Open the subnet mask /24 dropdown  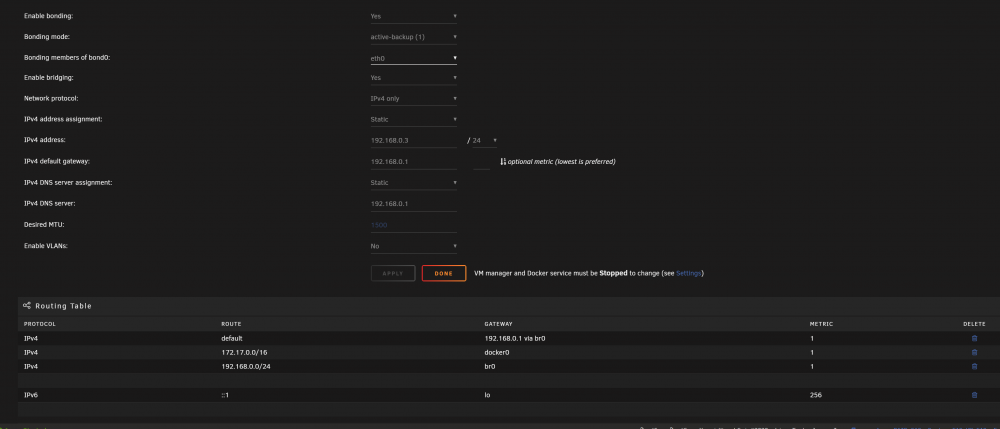[x=484, y=140]
